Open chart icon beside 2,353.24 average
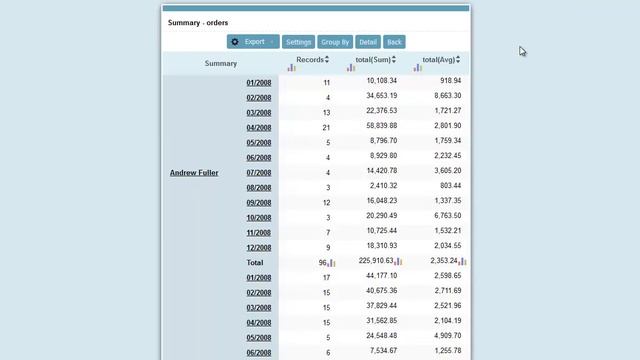Viewport: 640px width, 360px height. (462, 262)
